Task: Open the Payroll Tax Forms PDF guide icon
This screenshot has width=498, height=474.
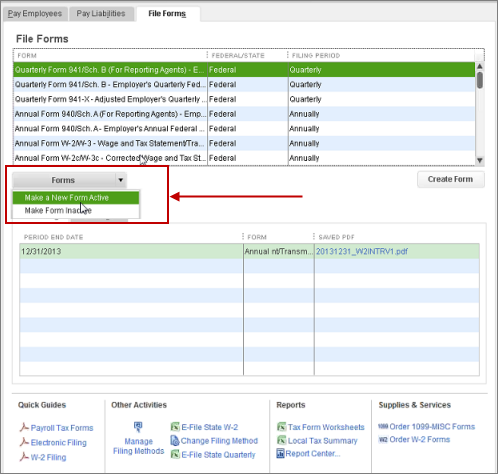Action: [24, 427]
